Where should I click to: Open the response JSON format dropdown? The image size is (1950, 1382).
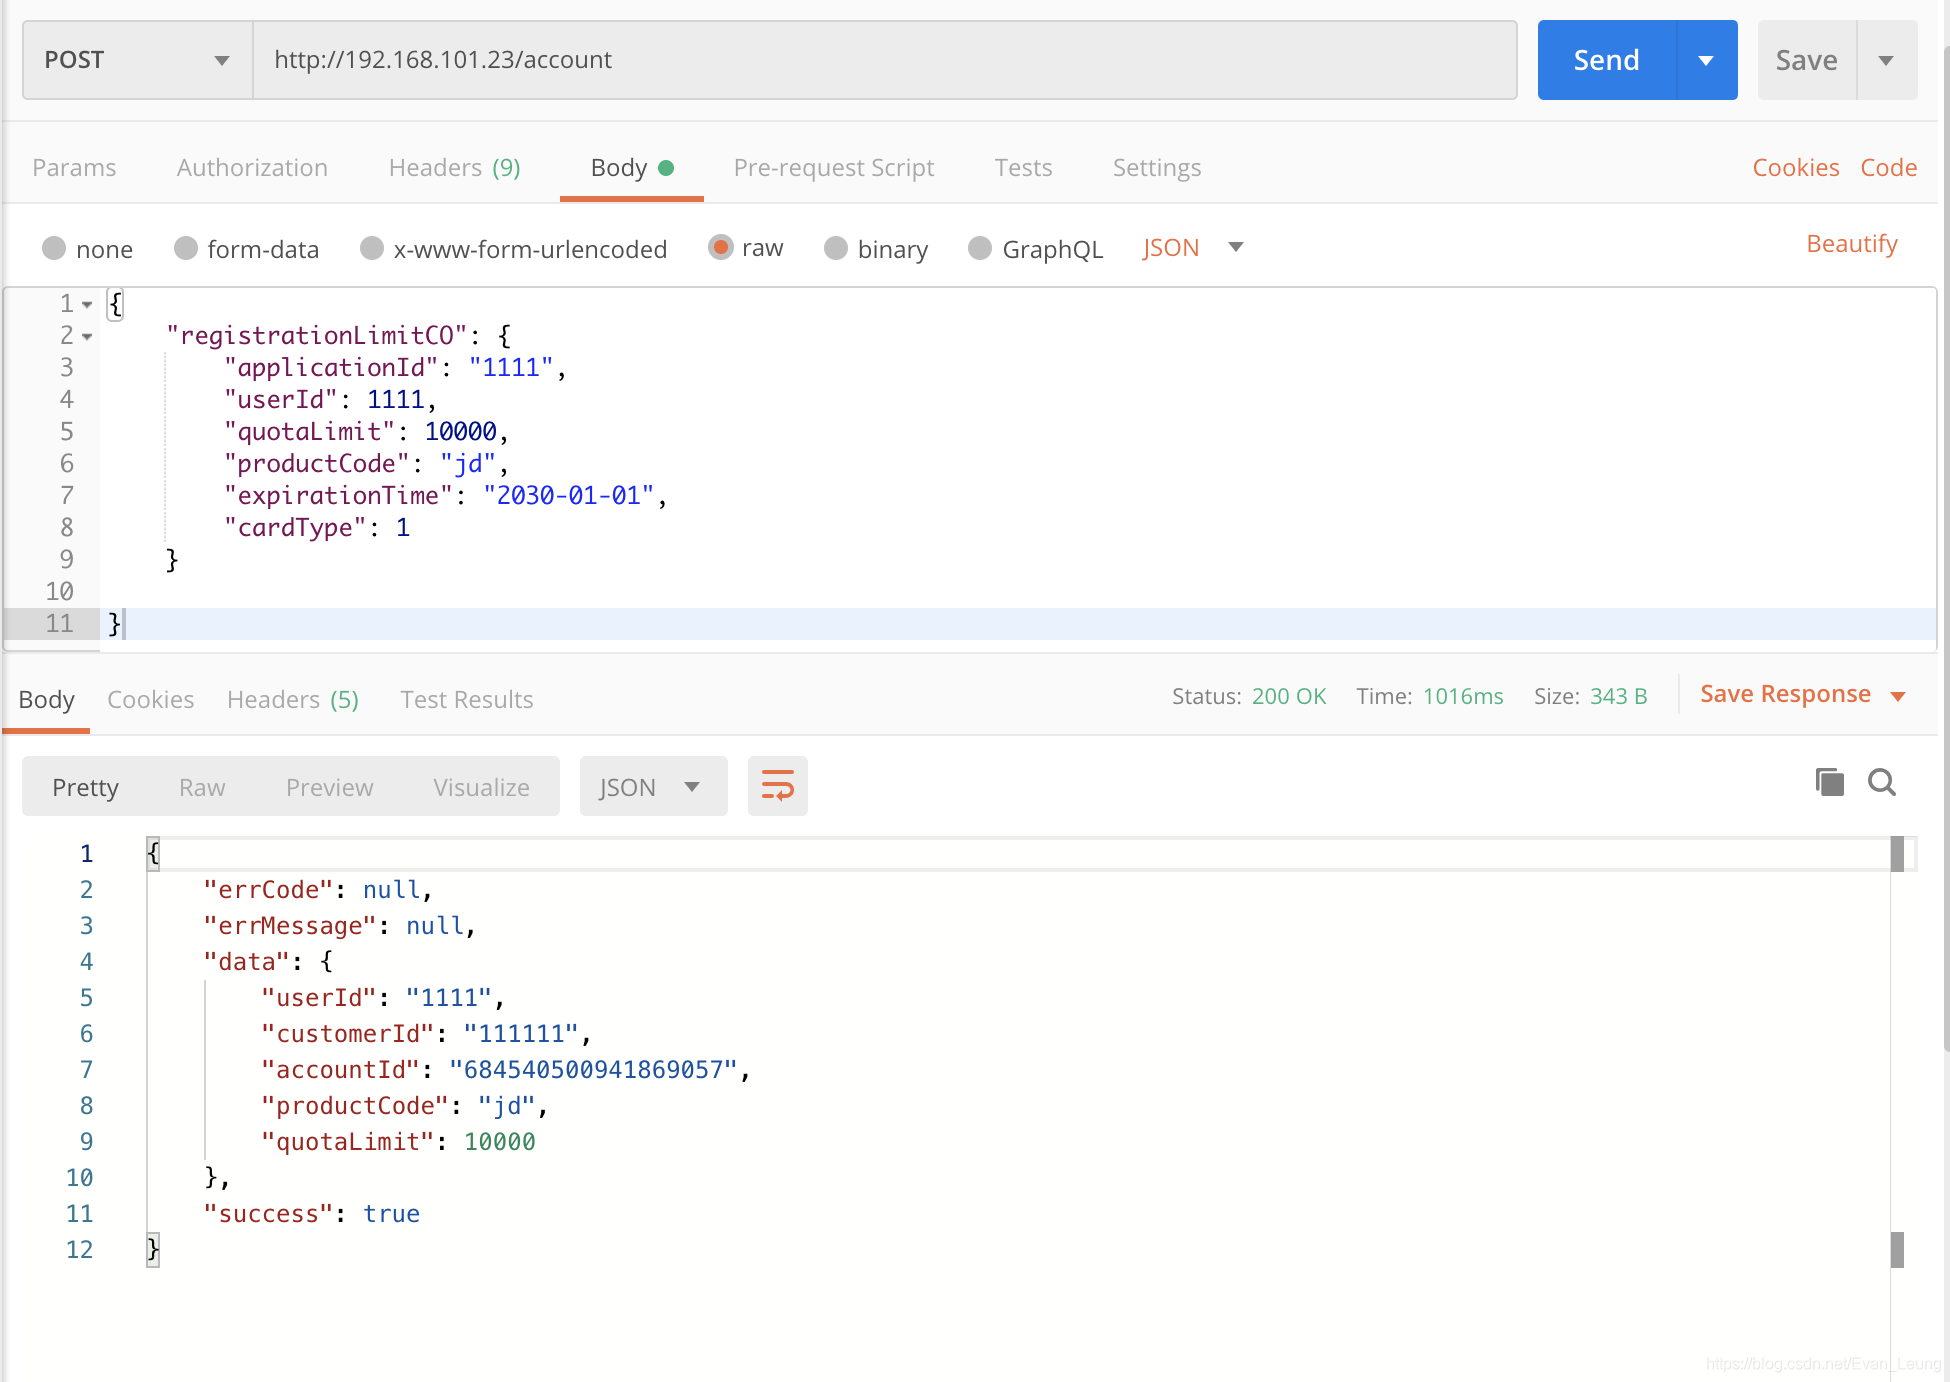[x=652, y=787]
